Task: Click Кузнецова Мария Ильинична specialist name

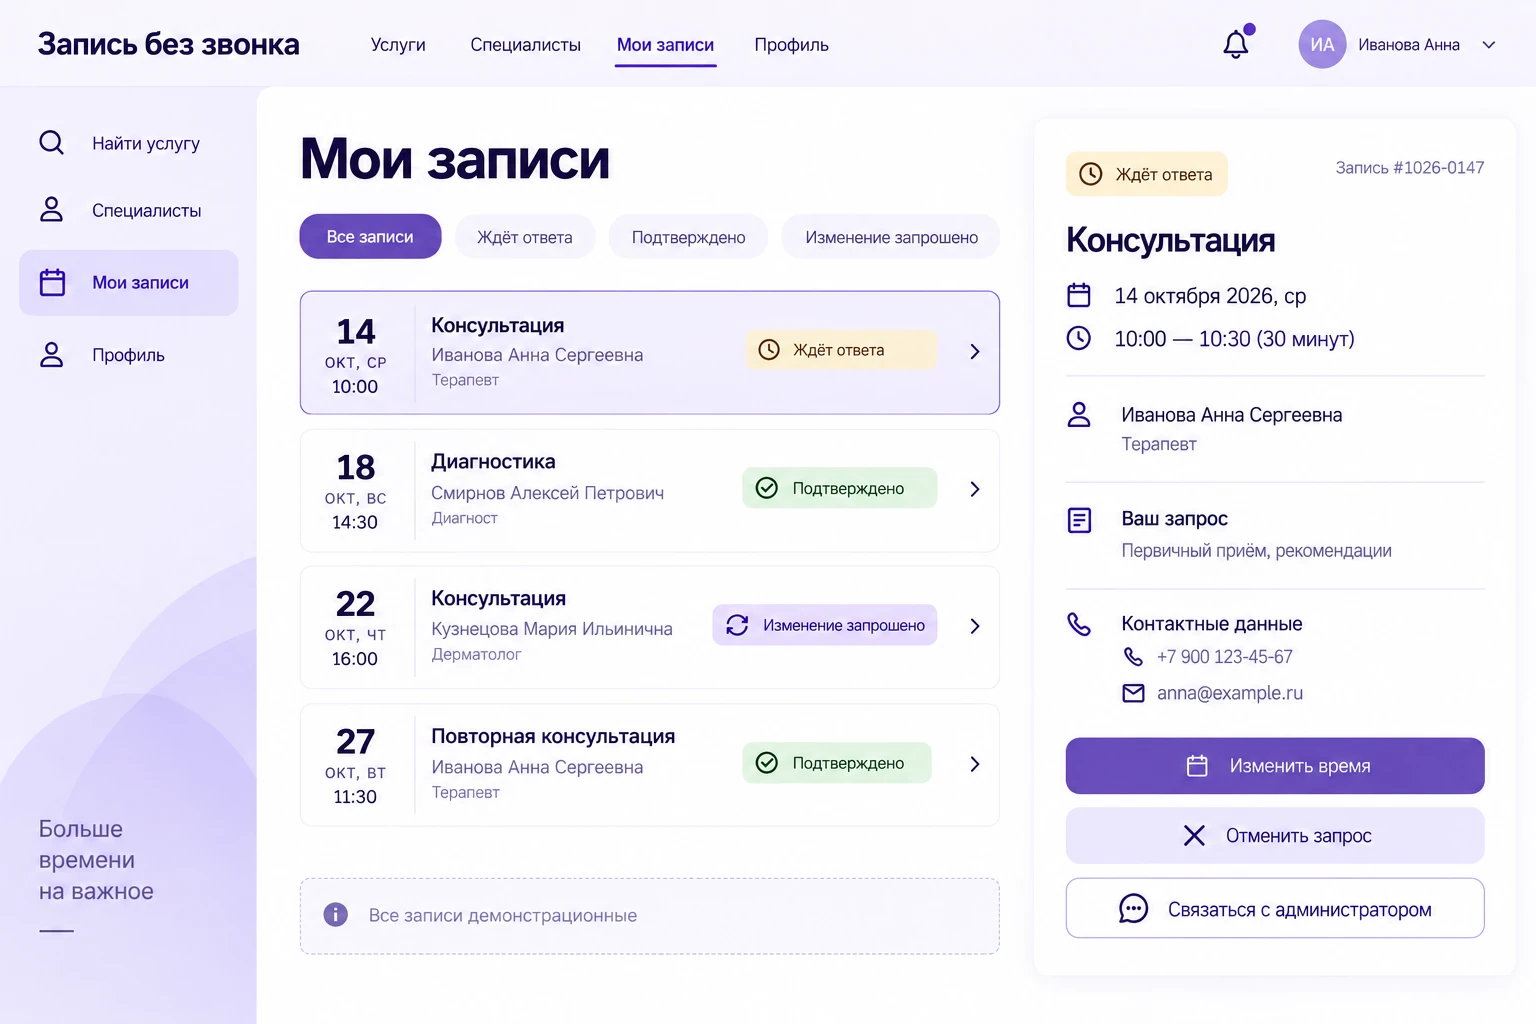Action: 552,629
